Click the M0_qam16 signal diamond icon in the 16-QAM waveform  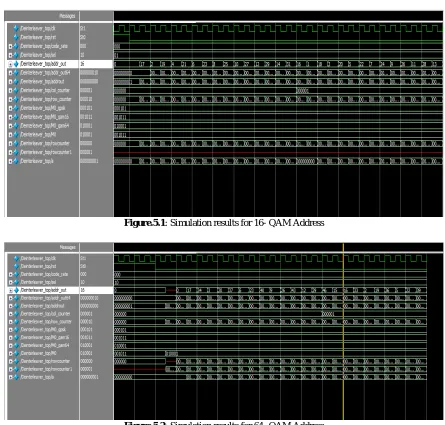pyautogui.click(x=16, y=117)
